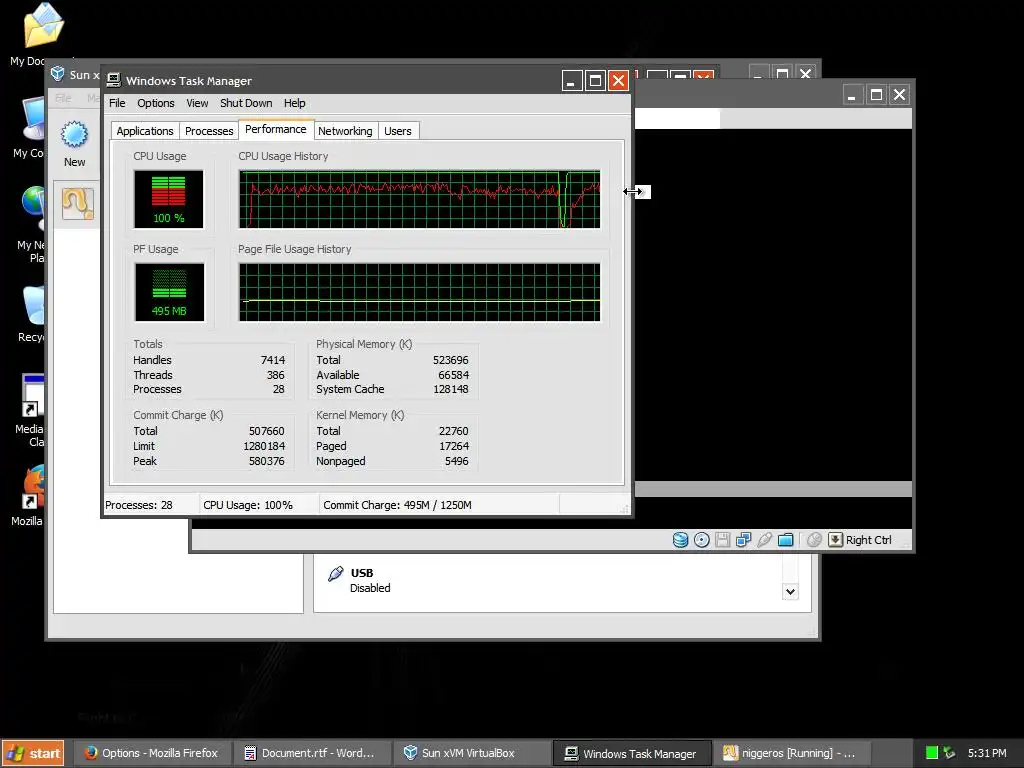1024x768 pixels.
Task: Click the Task Manager title bar icon
Action: tap(114, 80)
